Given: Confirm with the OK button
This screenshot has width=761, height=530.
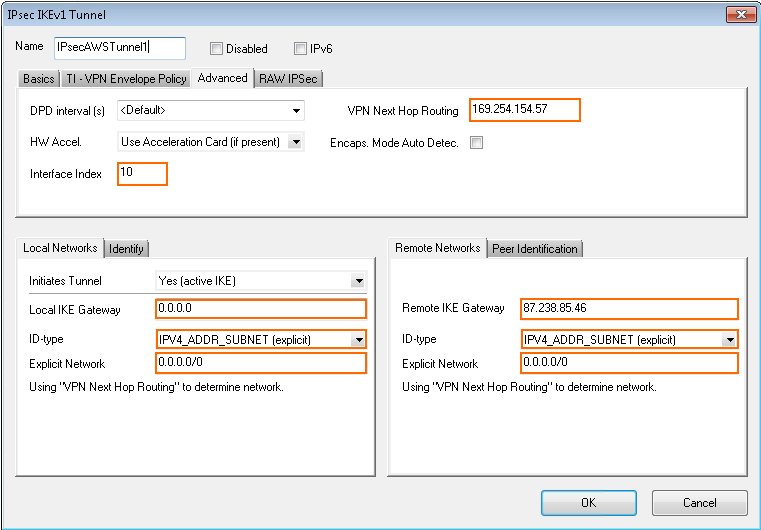Looking at the screenshot, I should pos(589,502).
